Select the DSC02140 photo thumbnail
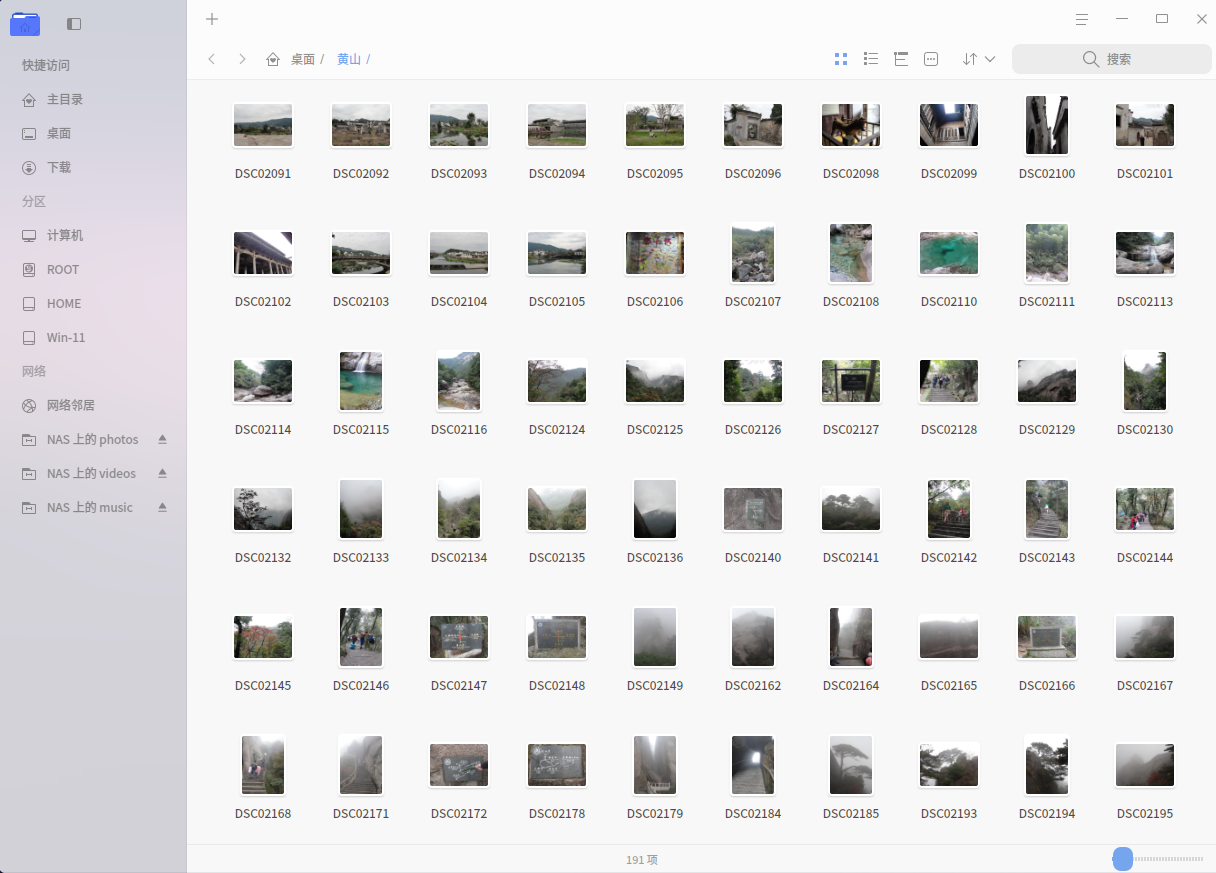Screen dimensions: 1216x873 click(753, 509)
